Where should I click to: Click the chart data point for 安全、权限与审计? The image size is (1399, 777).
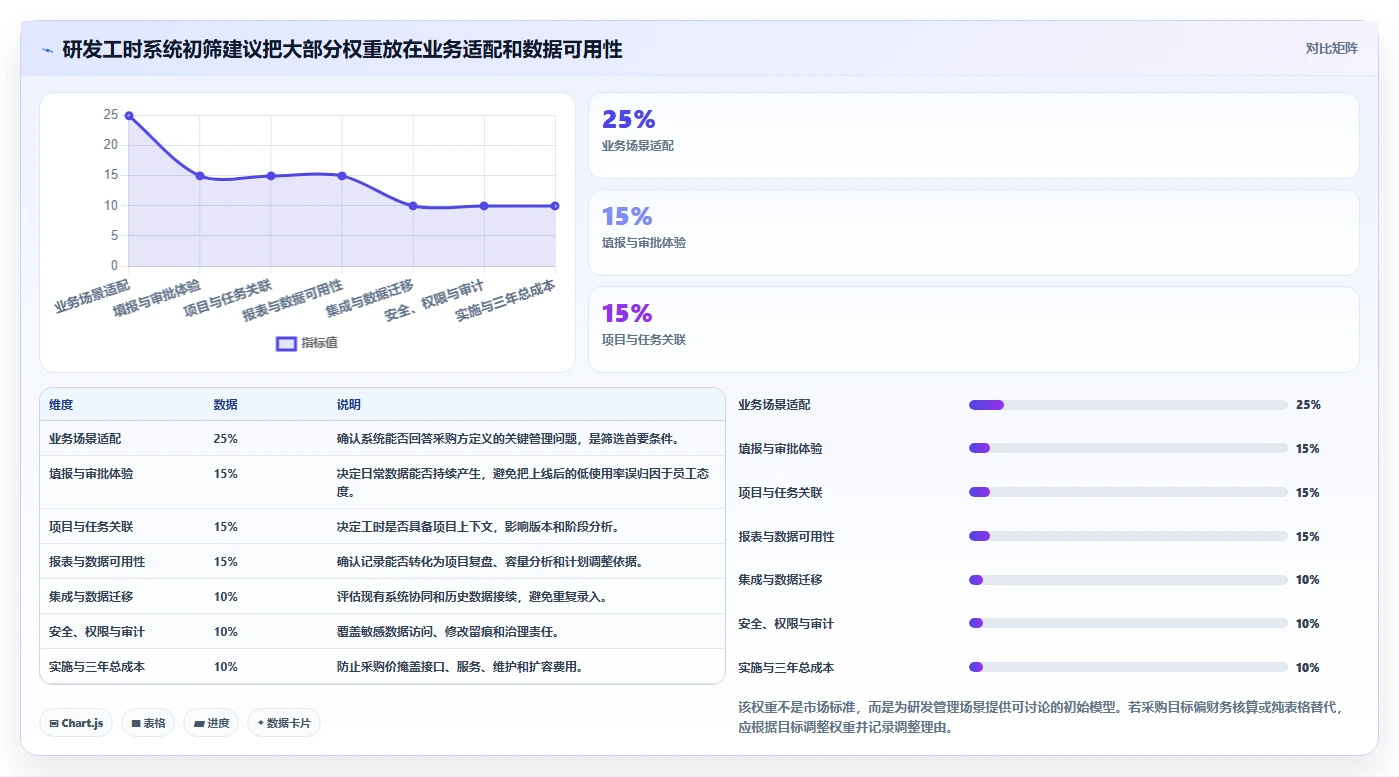point(484,206)
